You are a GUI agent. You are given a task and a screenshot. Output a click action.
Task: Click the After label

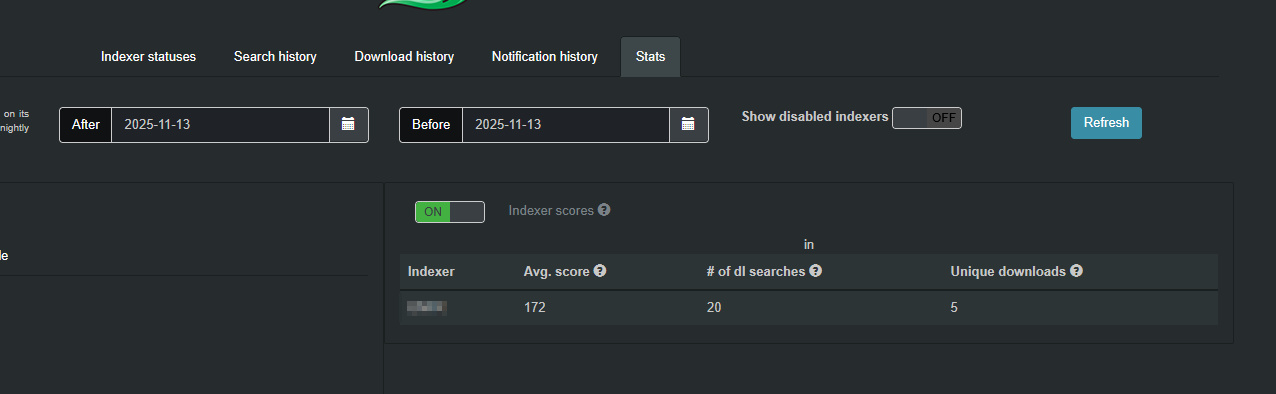click(x=86, y=125)
